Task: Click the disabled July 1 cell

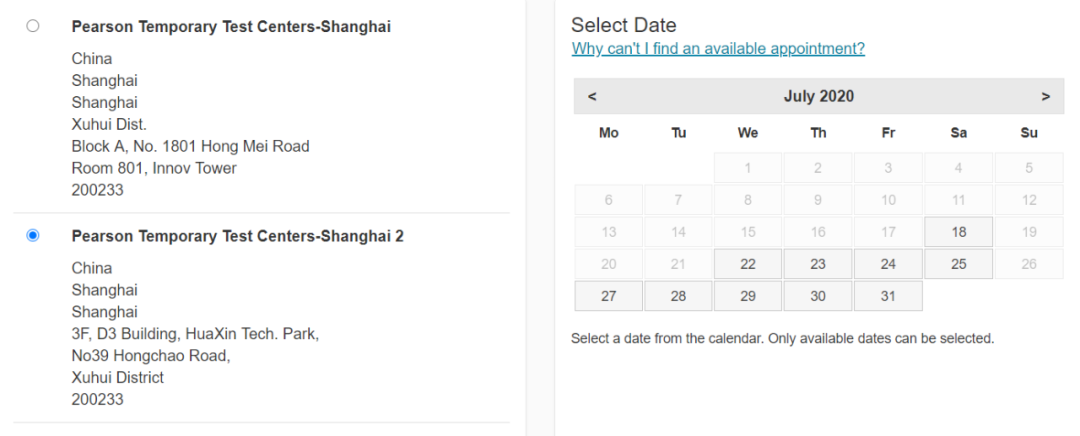Action: 748,168
